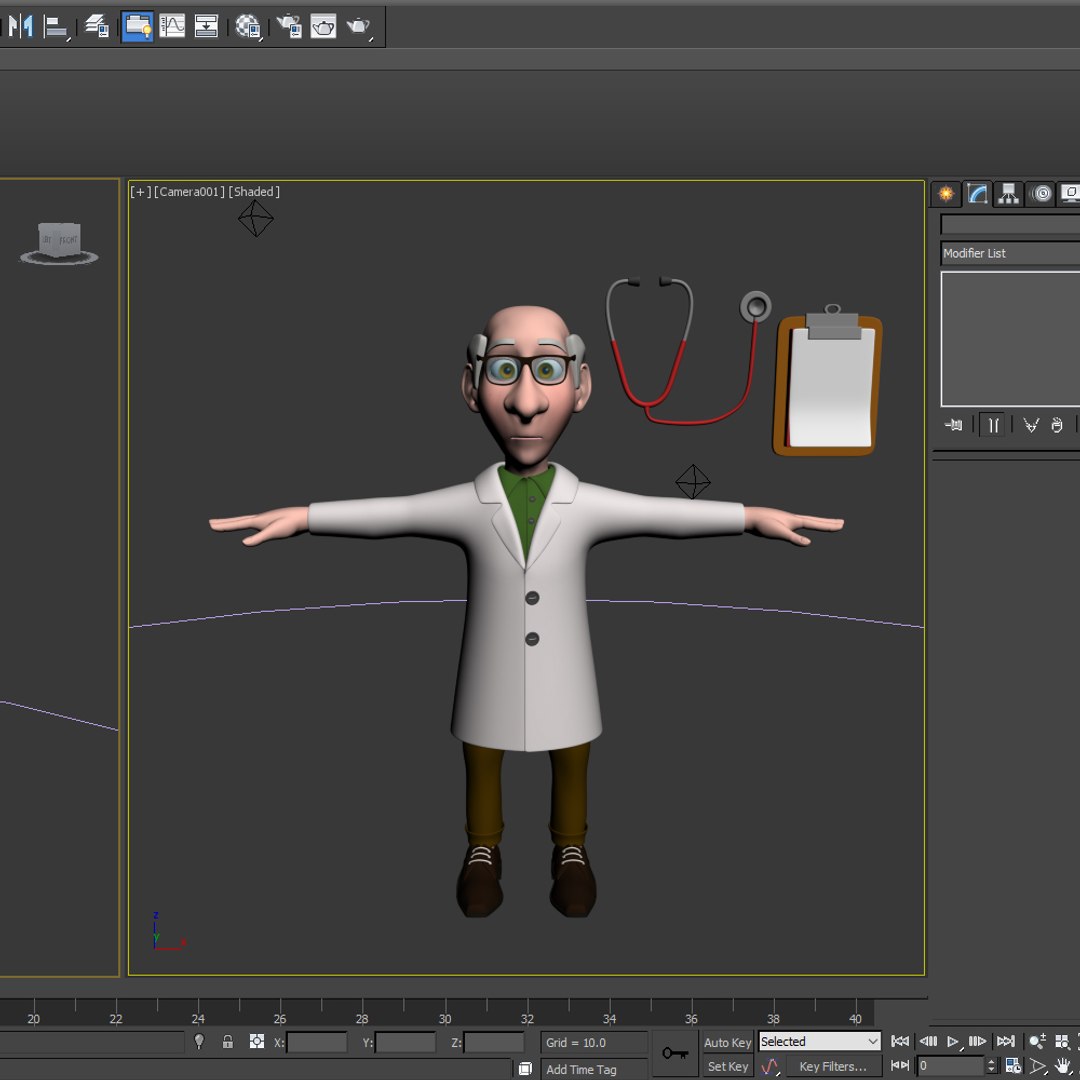This screenshot has height=1080, width=1080.
Task: Open the Rendered Frame Window
Action: pyautogui.click(x=323, y=26)
